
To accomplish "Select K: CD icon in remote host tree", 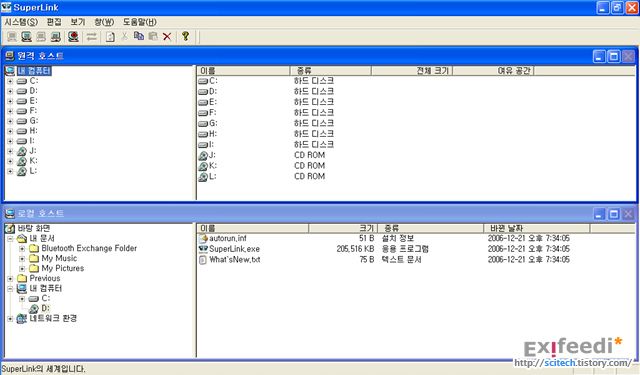I will [22, 161].
